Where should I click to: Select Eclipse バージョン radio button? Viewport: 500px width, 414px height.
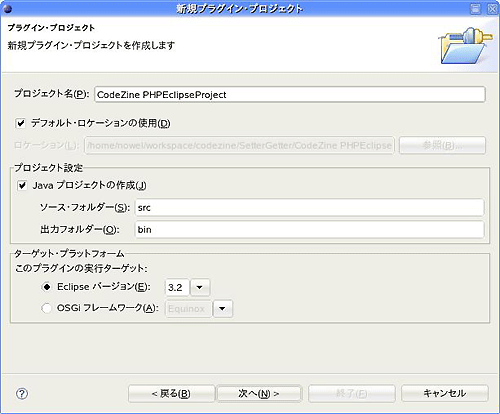(x=47, y=287)
